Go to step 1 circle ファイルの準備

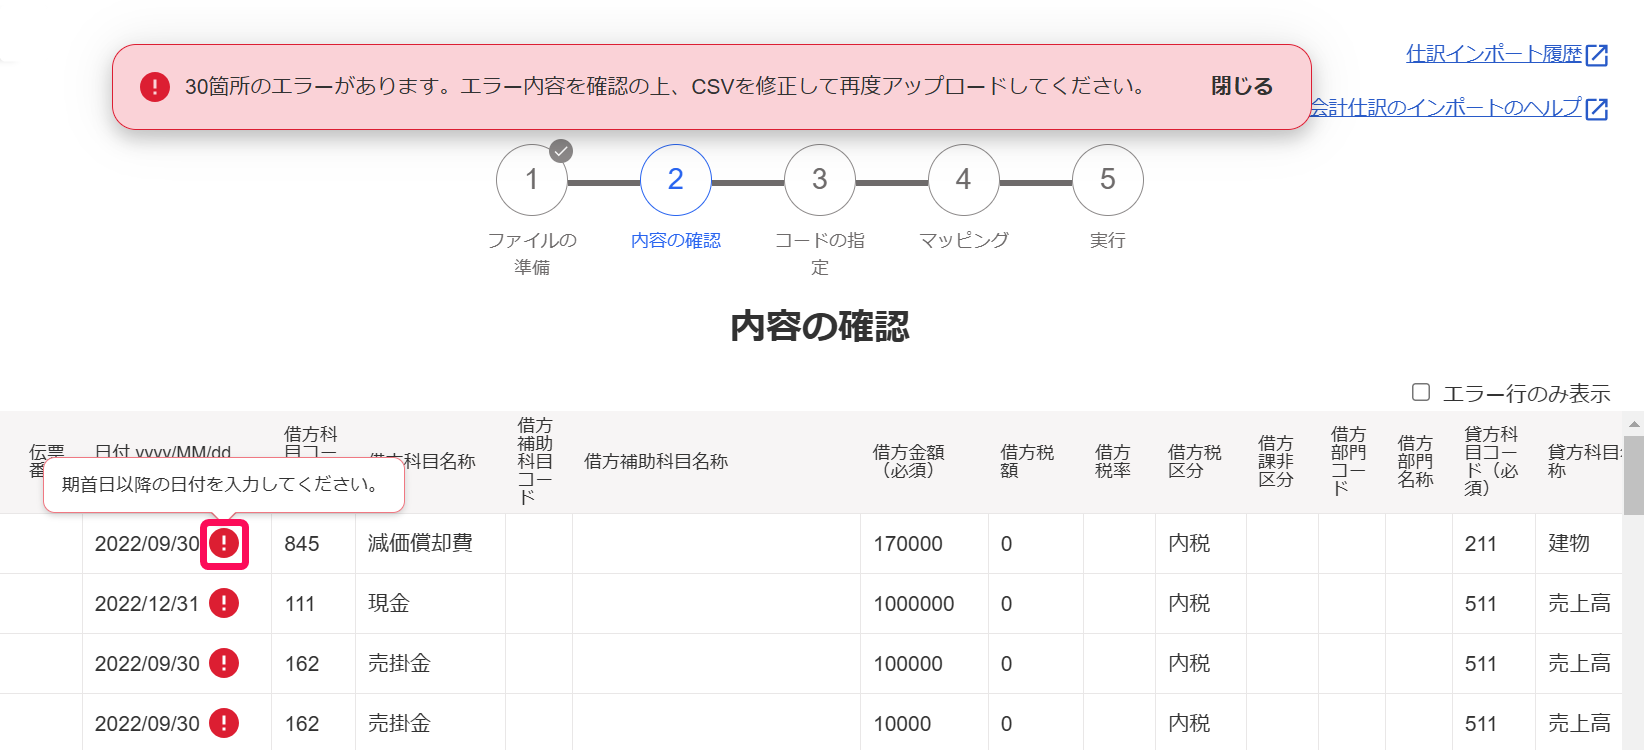click(532, 180)
